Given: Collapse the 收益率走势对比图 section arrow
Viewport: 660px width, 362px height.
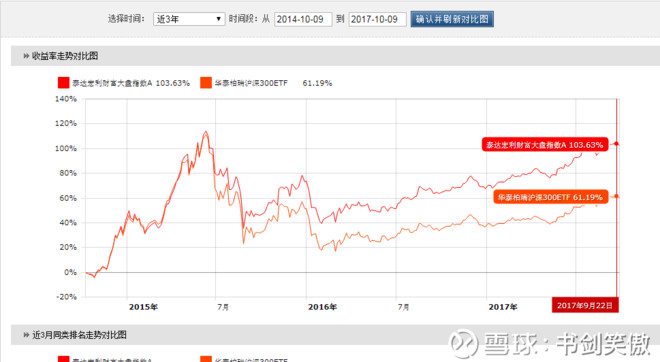Looking at the screenshot, I should (x=26, y=56).
